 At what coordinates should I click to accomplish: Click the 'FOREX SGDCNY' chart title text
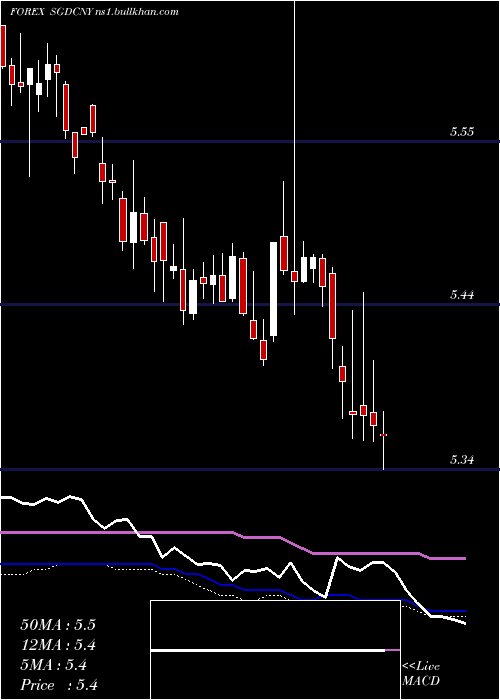(53, 12)
